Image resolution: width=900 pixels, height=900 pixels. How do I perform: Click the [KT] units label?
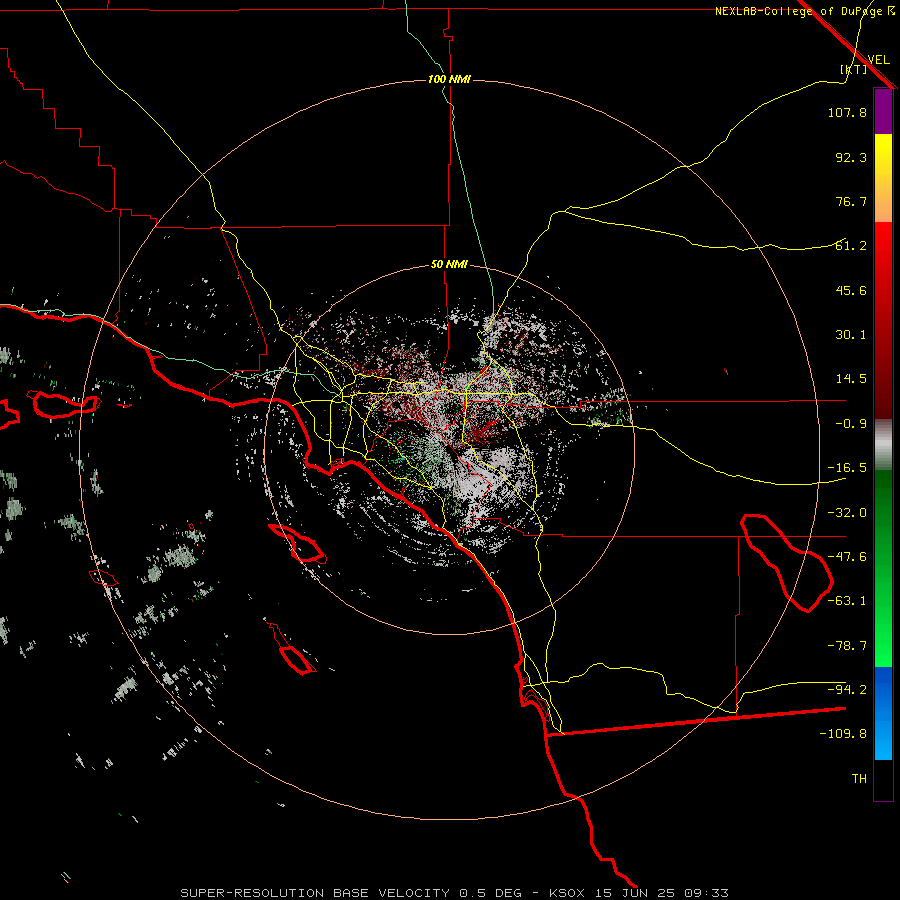click(x=854, y=69)
